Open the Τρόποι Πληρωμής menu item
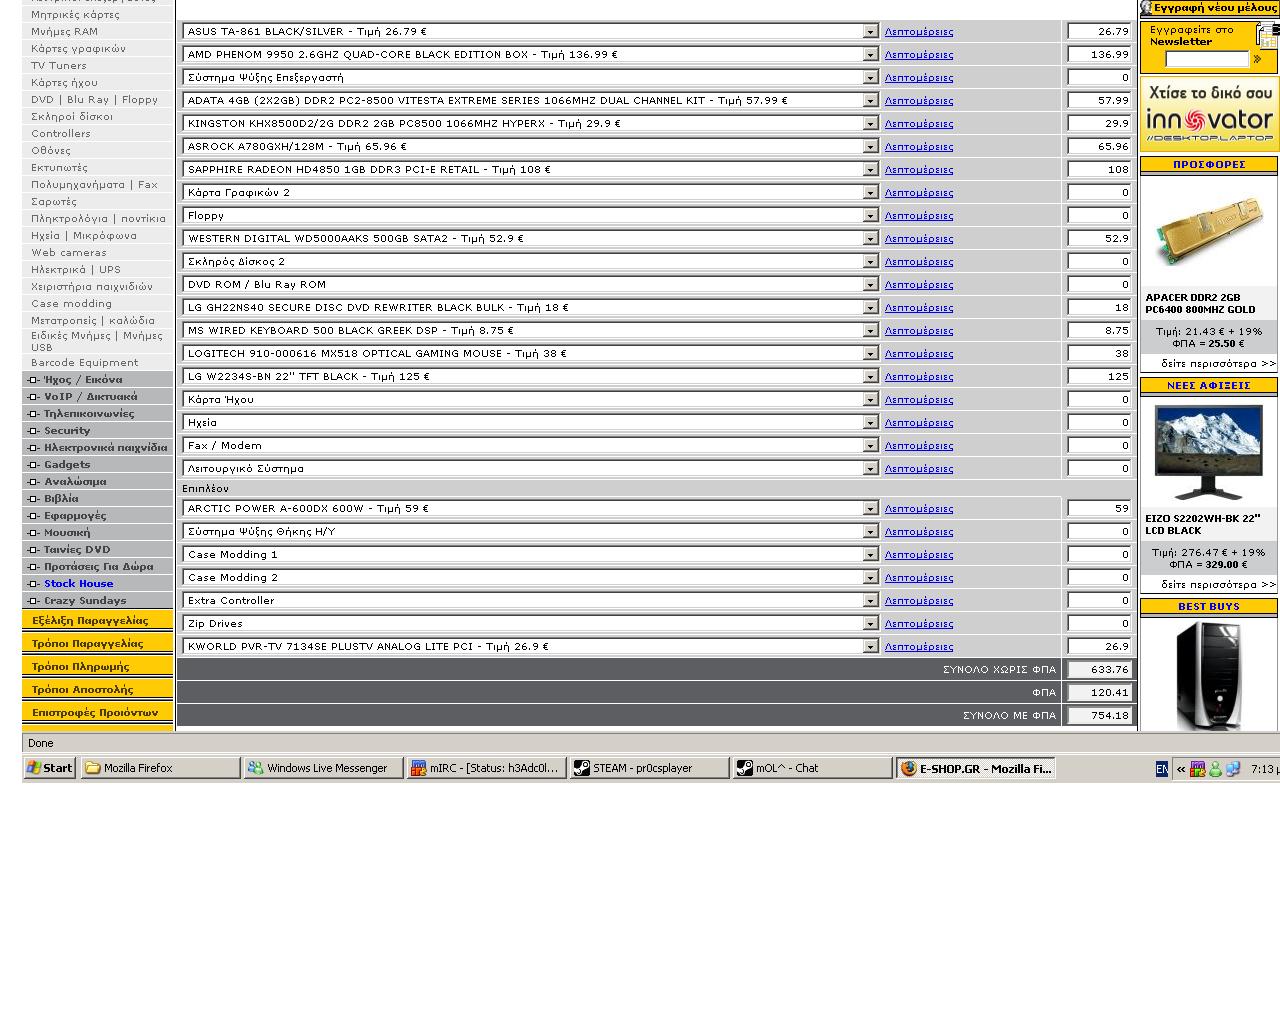1280x1024 pixels. pyautogui.click(x=97, y=667)
